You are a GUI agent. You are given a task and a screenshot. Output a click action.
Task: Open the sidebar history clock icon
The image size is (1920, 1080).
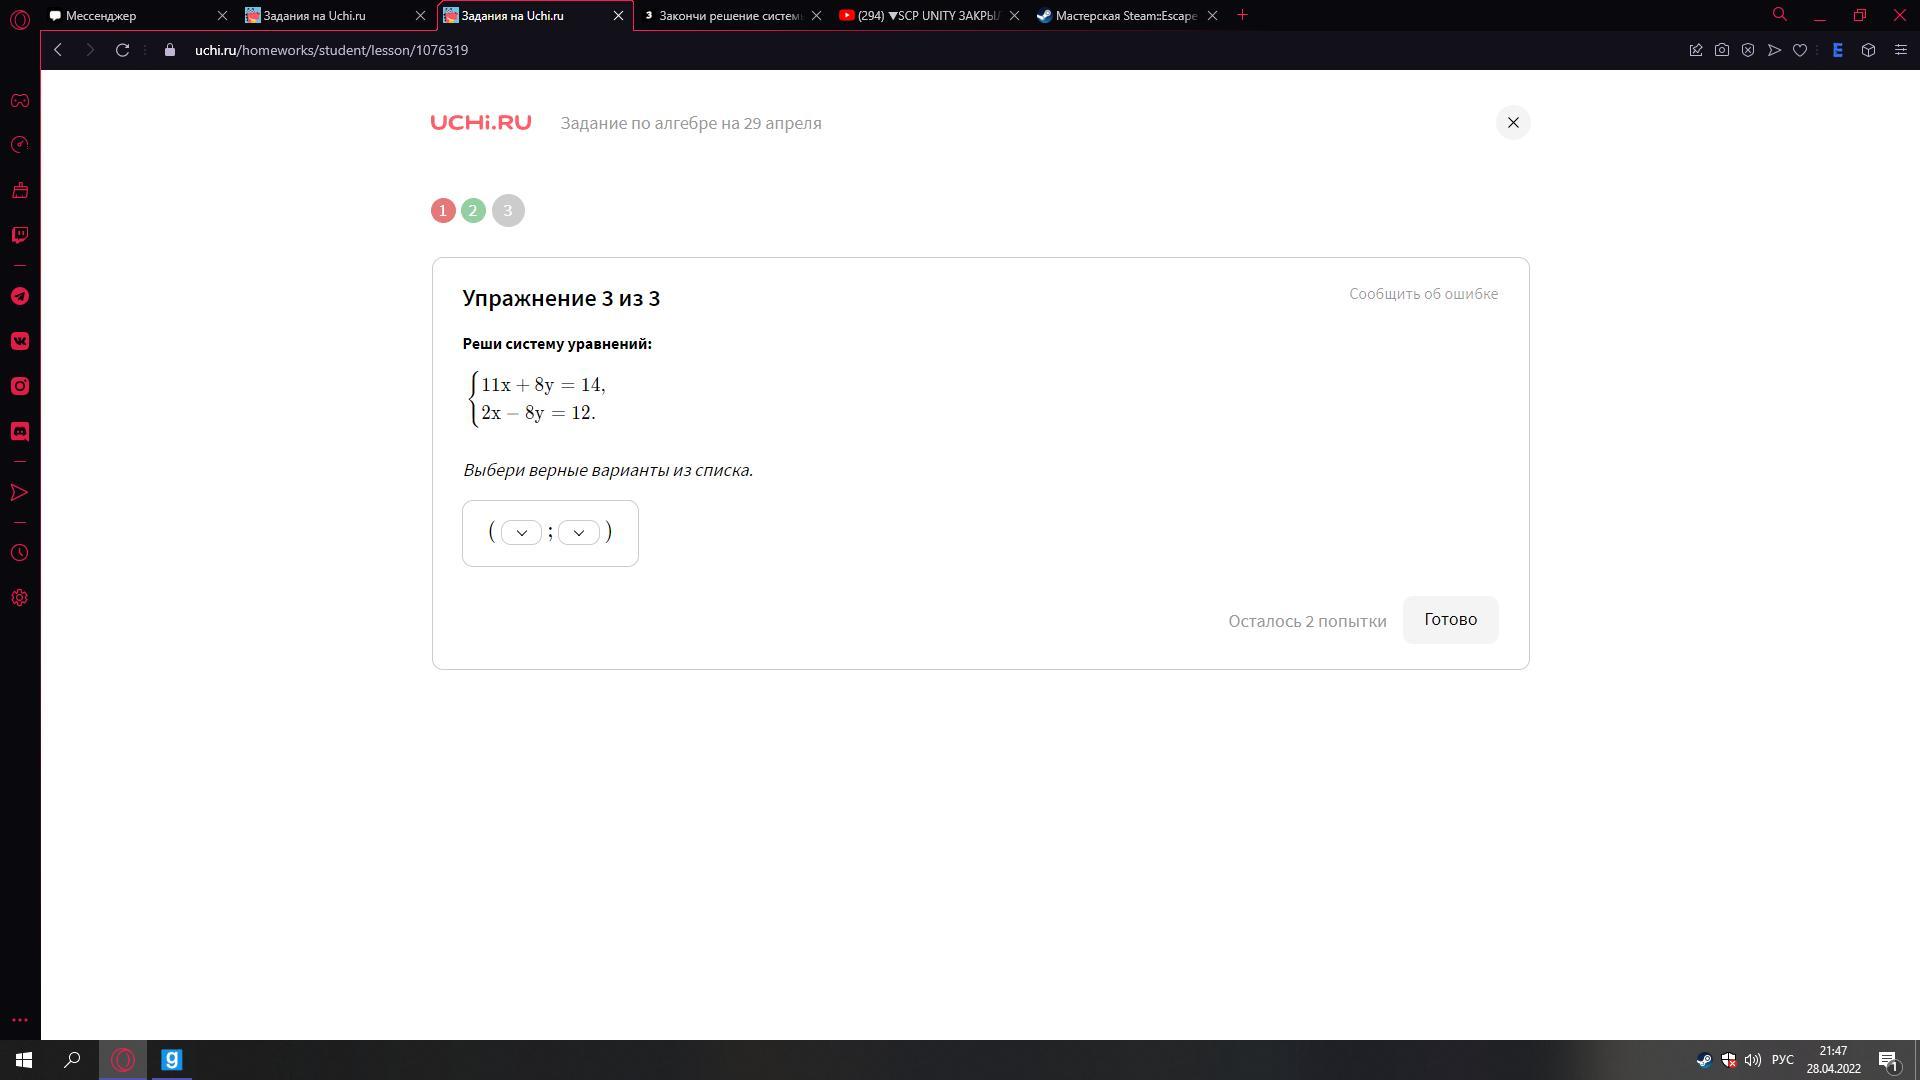20,553
